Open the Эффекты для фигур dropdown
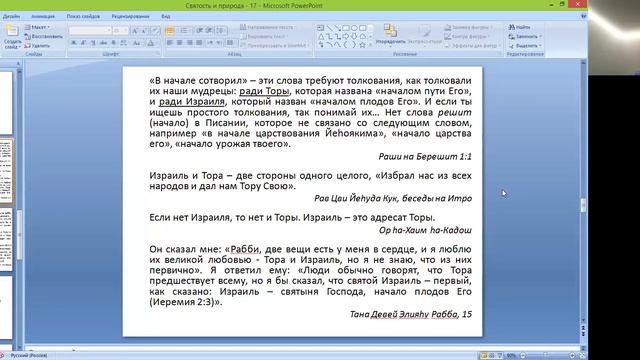This screenshot has height=360, width=640. coord(473,45)
